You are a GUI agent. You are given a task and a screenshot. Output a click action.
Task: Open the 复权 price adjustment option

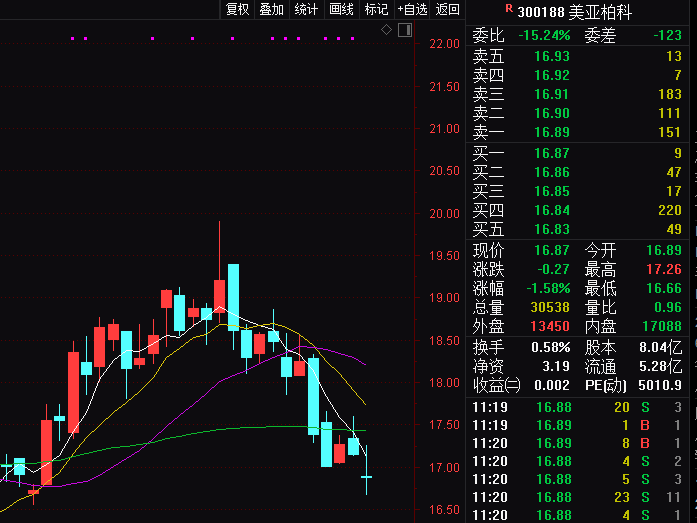(x=237, y=10)
